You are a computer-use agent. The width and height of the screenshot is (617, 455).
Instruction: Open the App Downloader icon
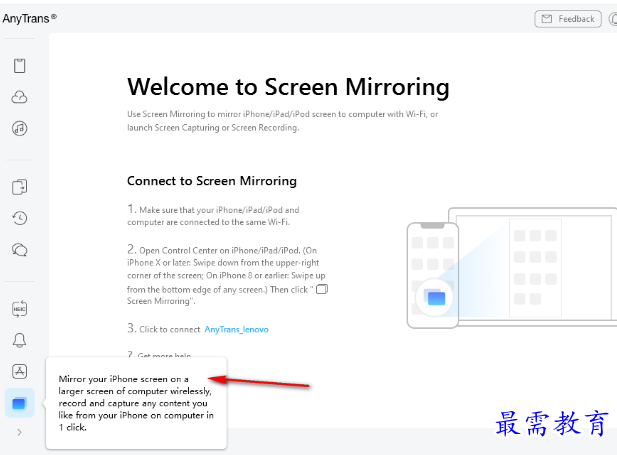point(20,371)
